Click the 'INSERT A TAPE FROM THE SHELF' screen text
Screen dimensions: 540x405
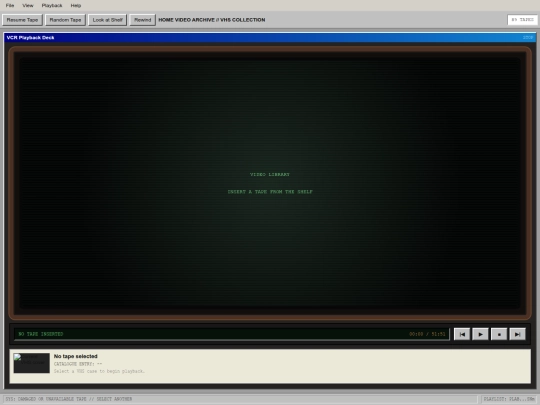point(270,192)
